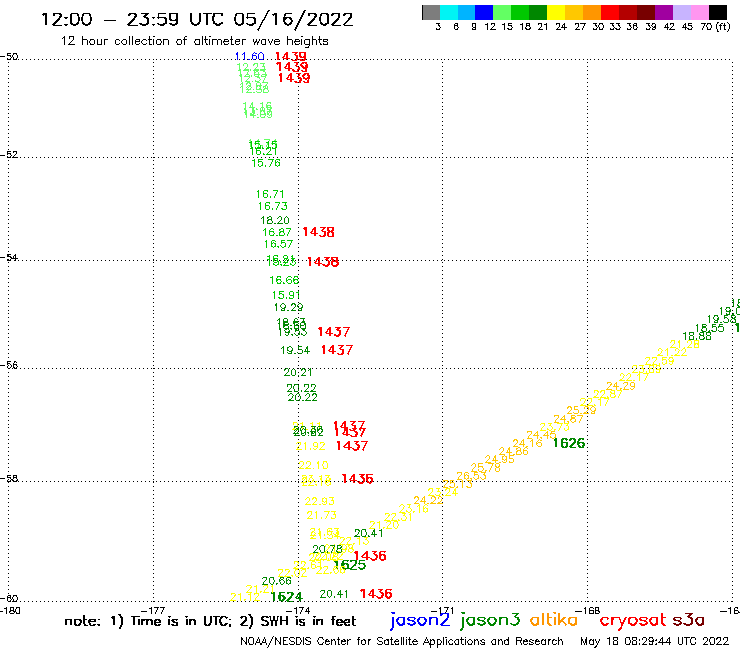Click the altika wave height value 25.29
This screenshot has height=650, width=740.
coord(581,410)
